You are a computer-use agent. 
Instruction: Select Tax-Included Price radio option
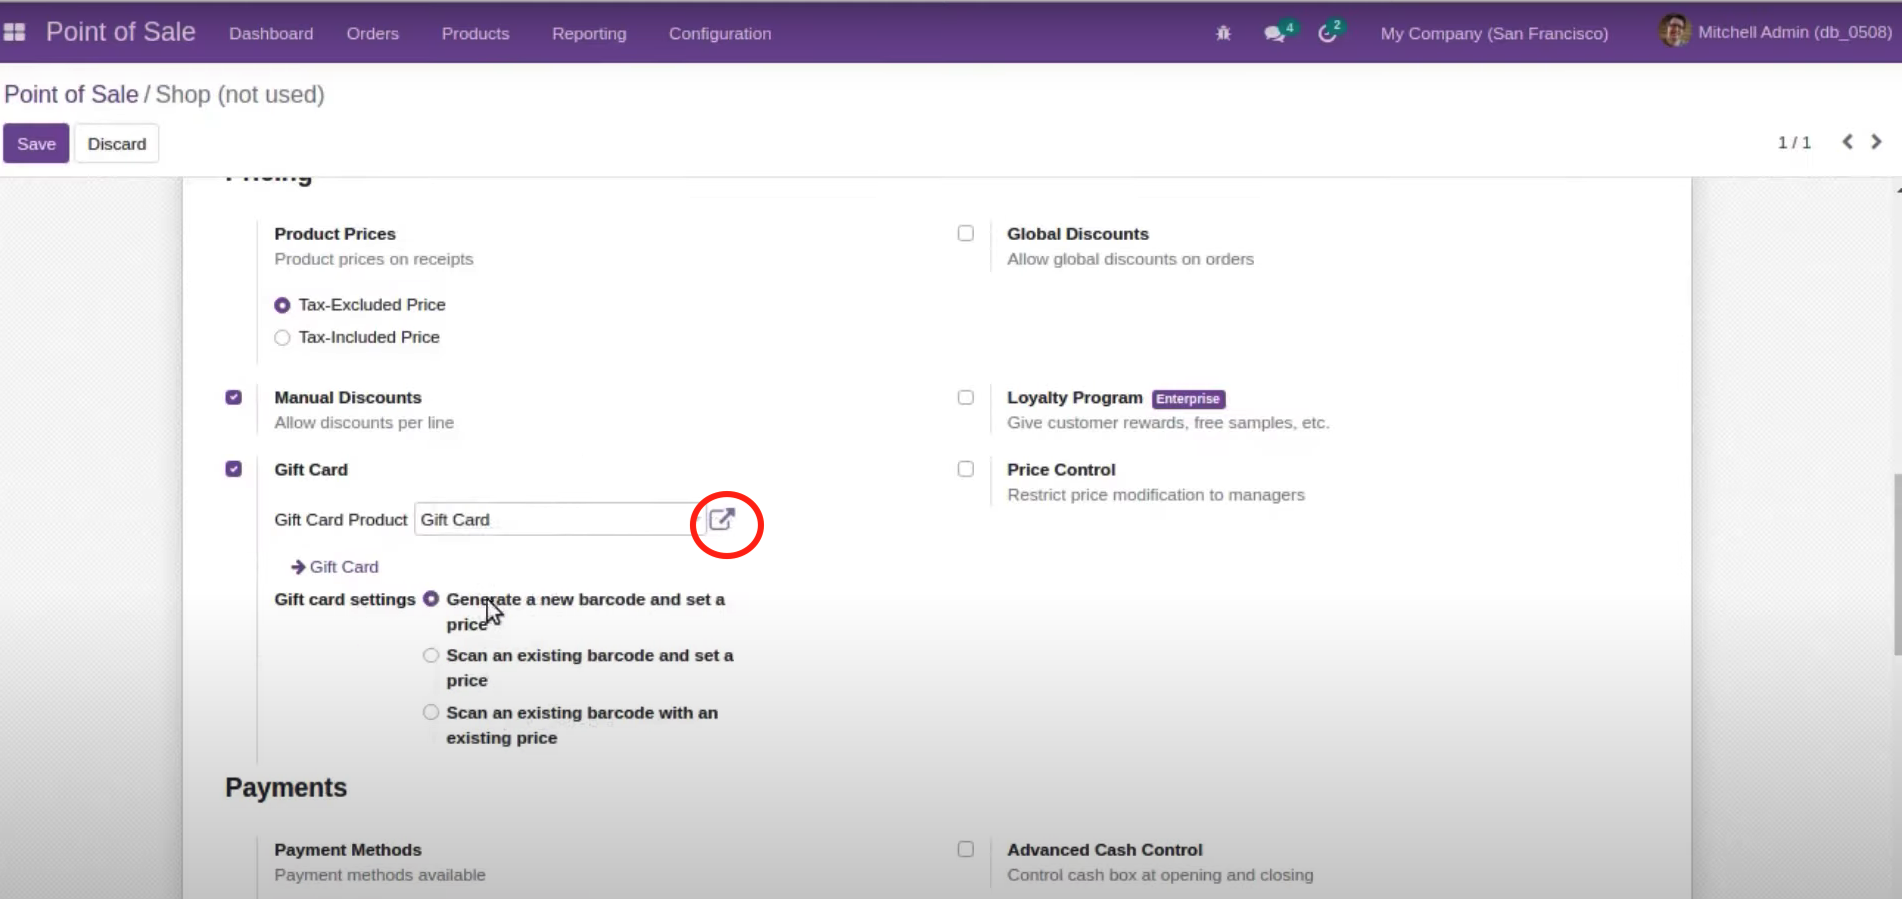pos(283,338)
